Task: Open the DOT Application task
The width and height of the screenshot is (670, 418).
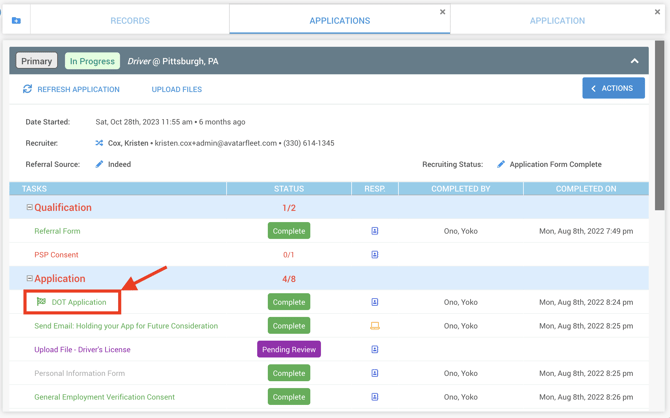Action: (x=79, y=302)
